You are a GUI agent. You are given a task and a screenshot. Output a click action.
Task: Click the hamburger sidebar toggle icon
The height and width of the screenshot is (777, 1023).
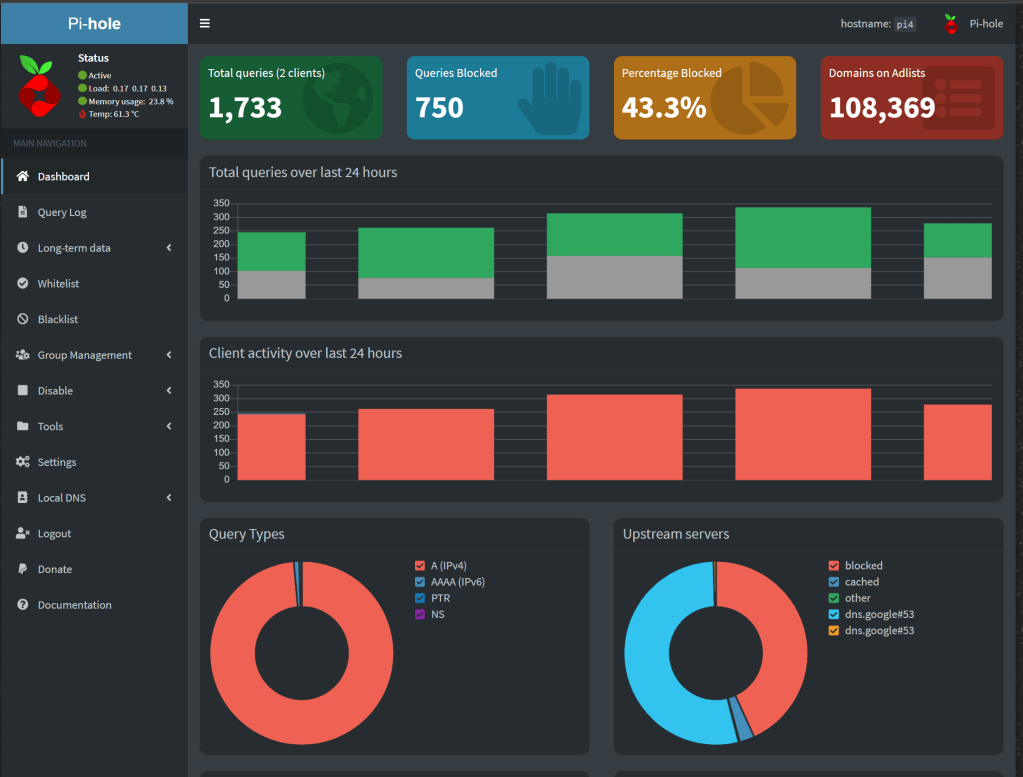(205, 23)
